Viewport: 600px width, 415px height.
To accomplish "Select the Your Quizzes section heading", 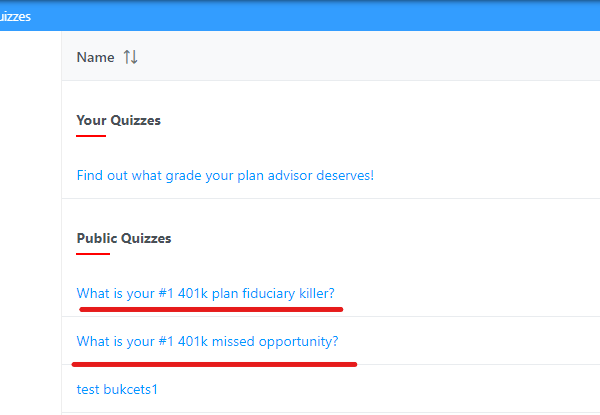I will click(x=118, y=120).
